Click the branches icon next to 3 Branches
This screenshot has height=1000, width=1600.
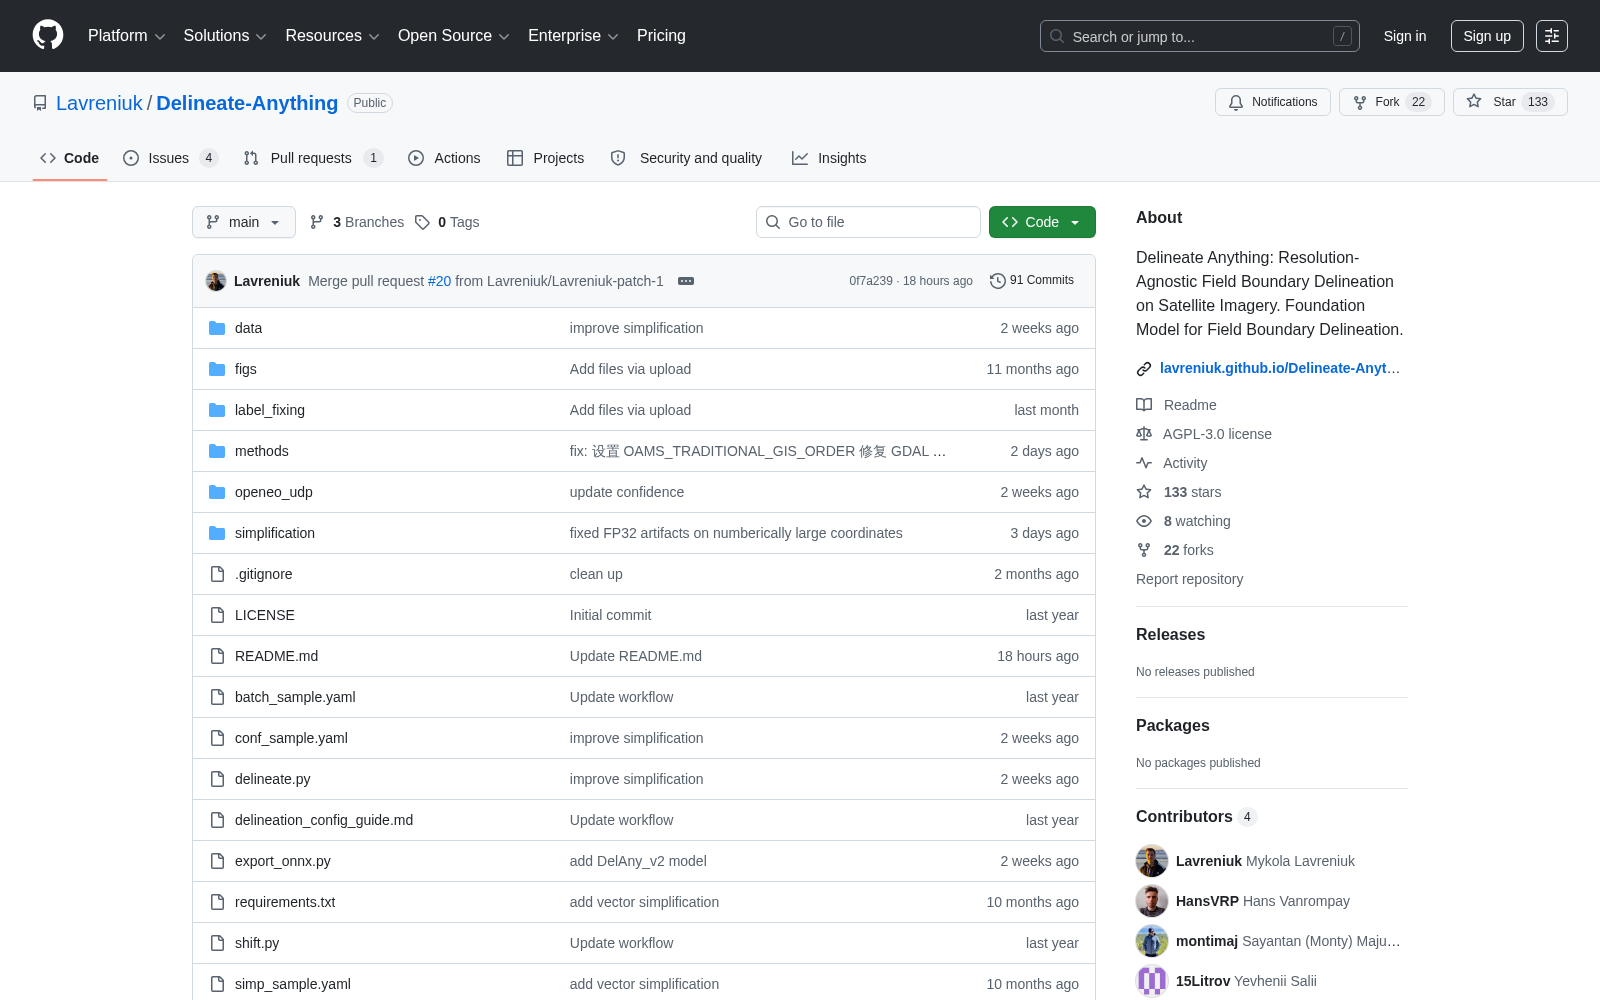317,222
